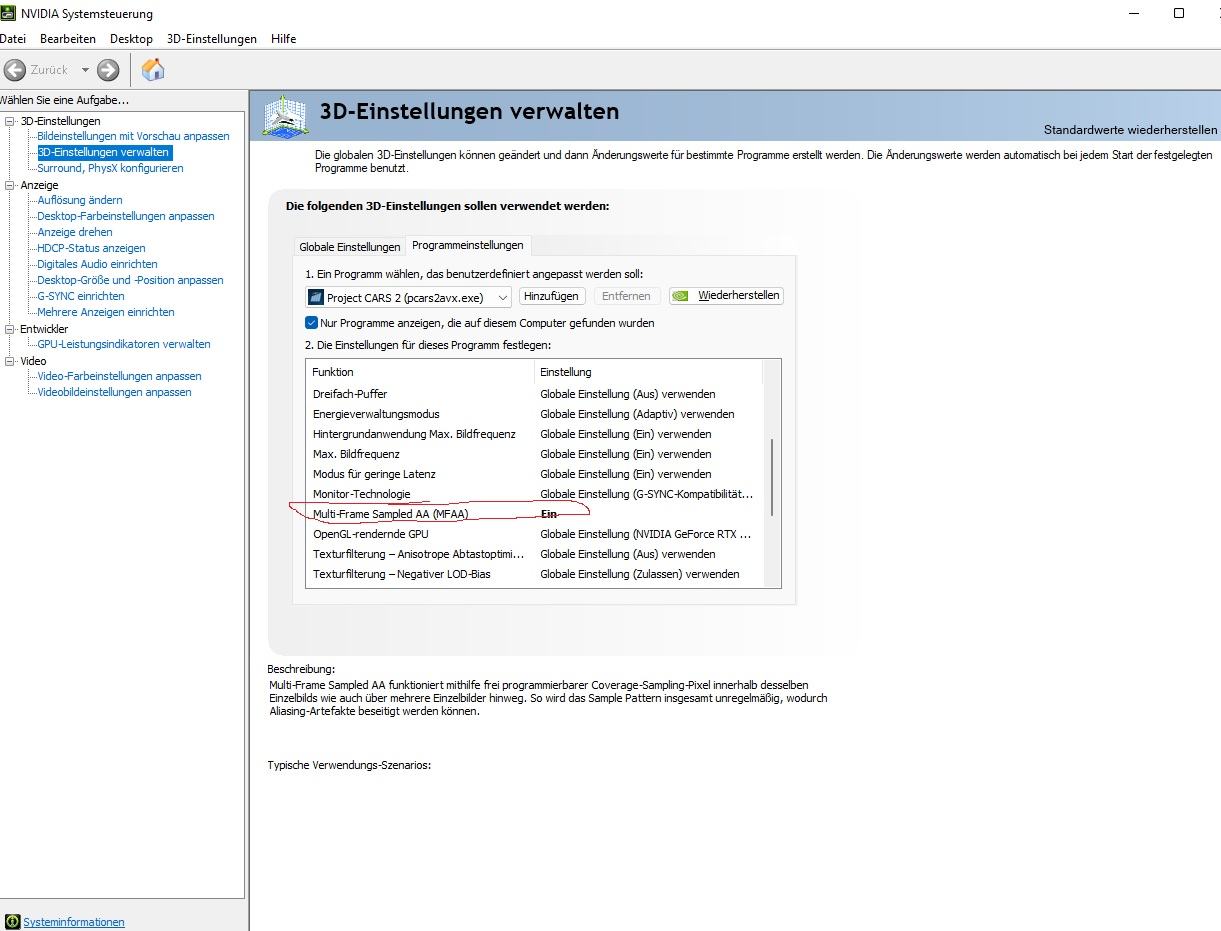The width and height of the screenshot is (1221, 931).
Task: Open Auflösung ändern
Action: 80,200
